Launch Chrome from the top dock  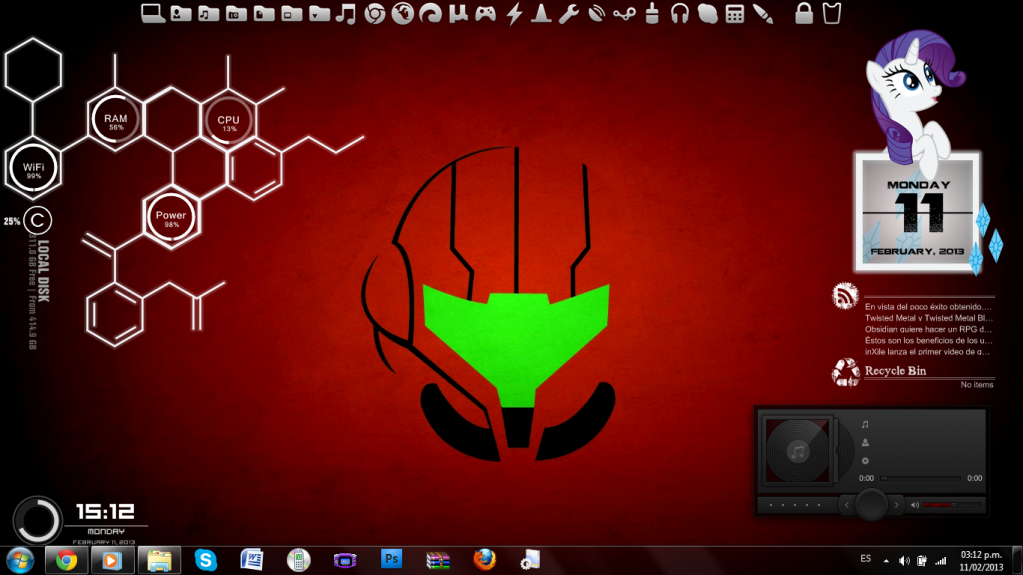point(374,14)
